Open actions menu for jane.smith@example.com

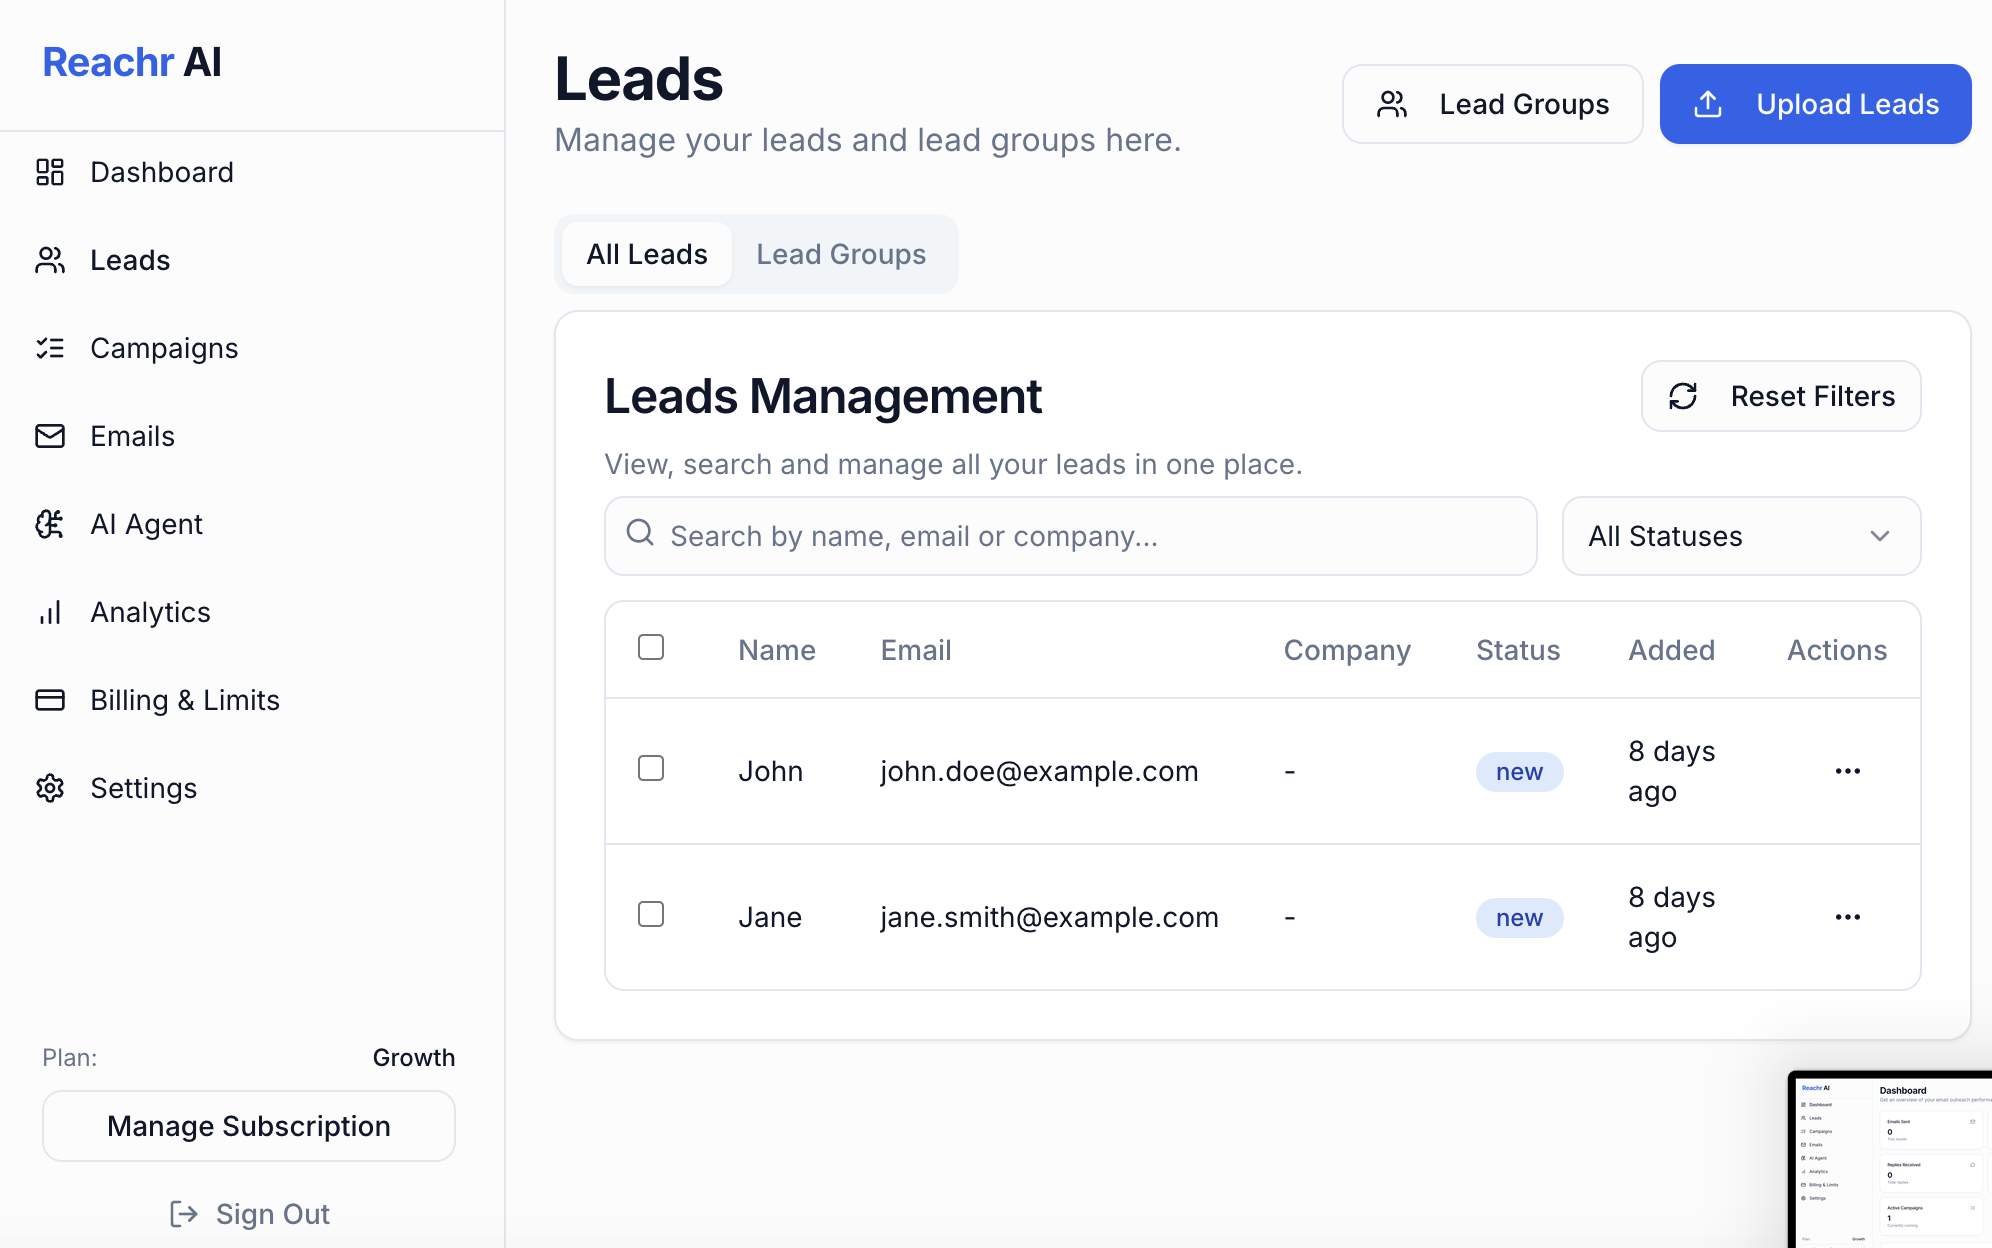[1847, 917]
